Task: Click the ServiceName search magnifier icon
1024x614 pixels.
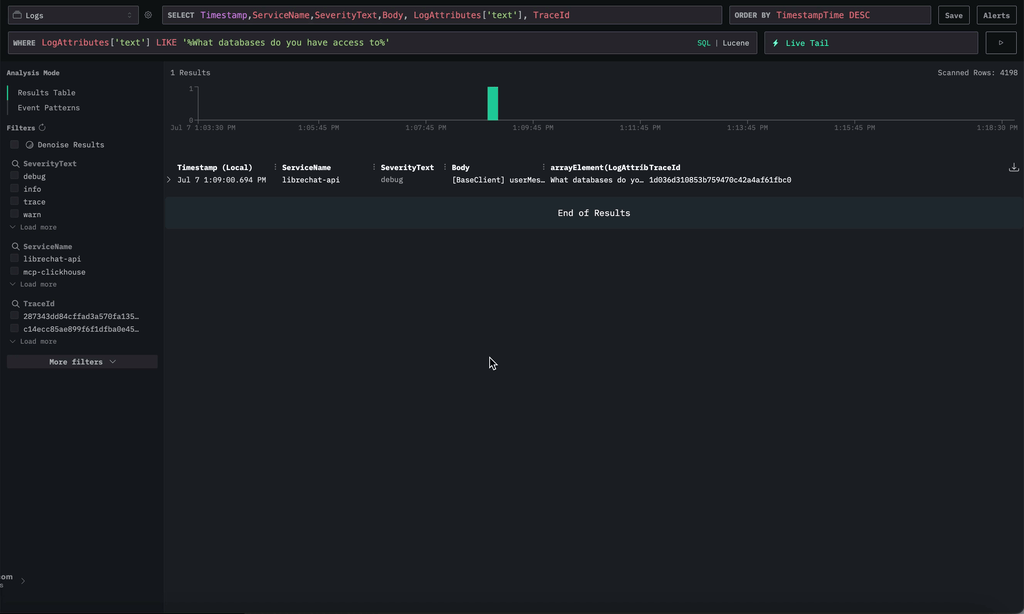Action: [x=16, y=247]
